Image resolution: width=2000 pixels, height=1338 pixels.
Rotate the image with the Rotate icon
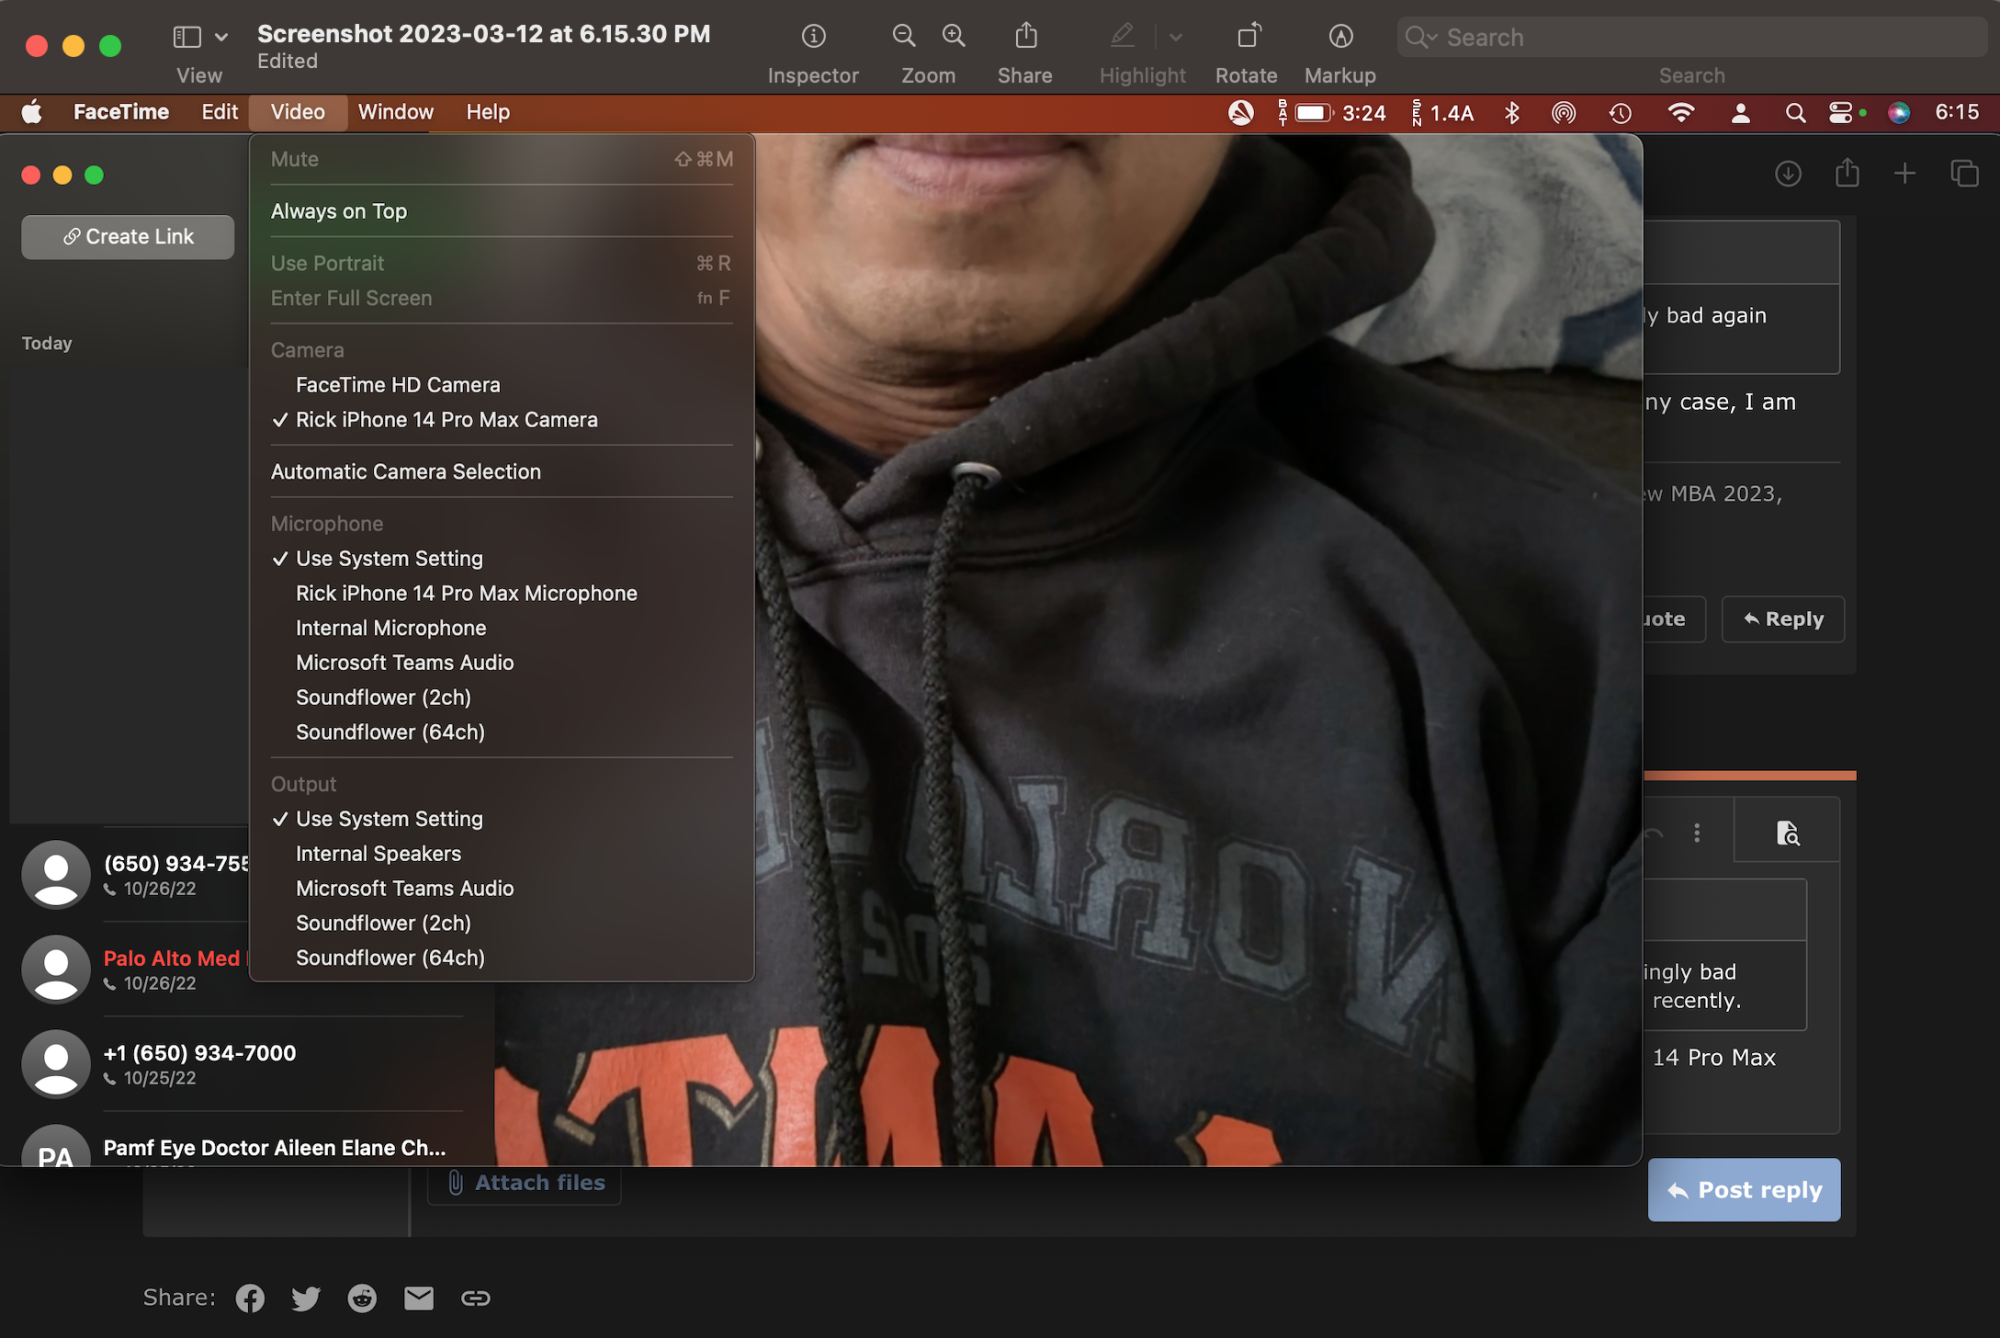tap(1247, 37)
